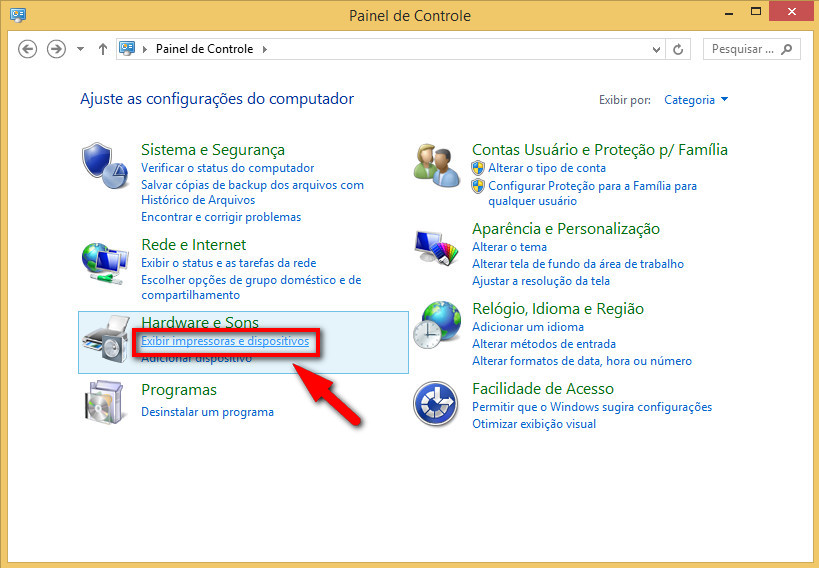
Task: Click the window system menu icon in title bar
Action: click(18, 14)
